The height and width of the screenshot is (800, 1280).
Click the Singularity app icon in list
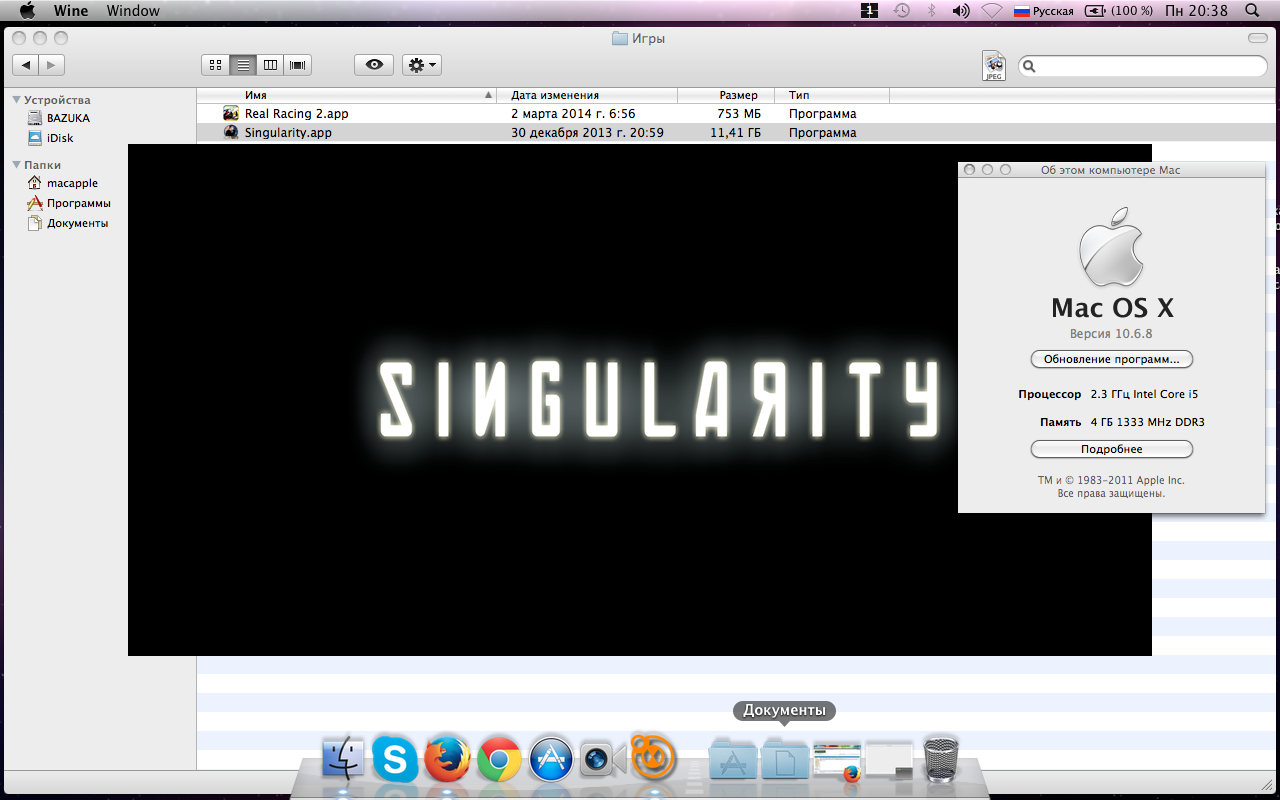tap(231, 133)
